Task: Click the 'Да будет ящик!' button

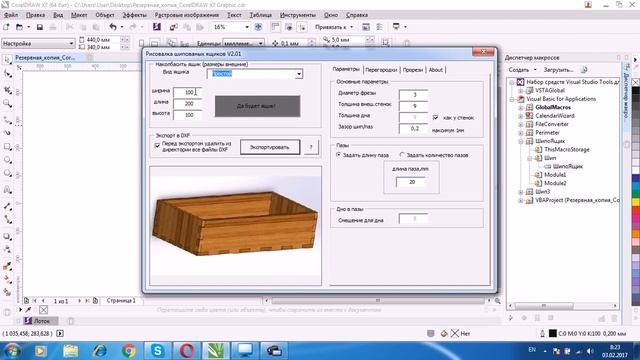Action: 258,106
